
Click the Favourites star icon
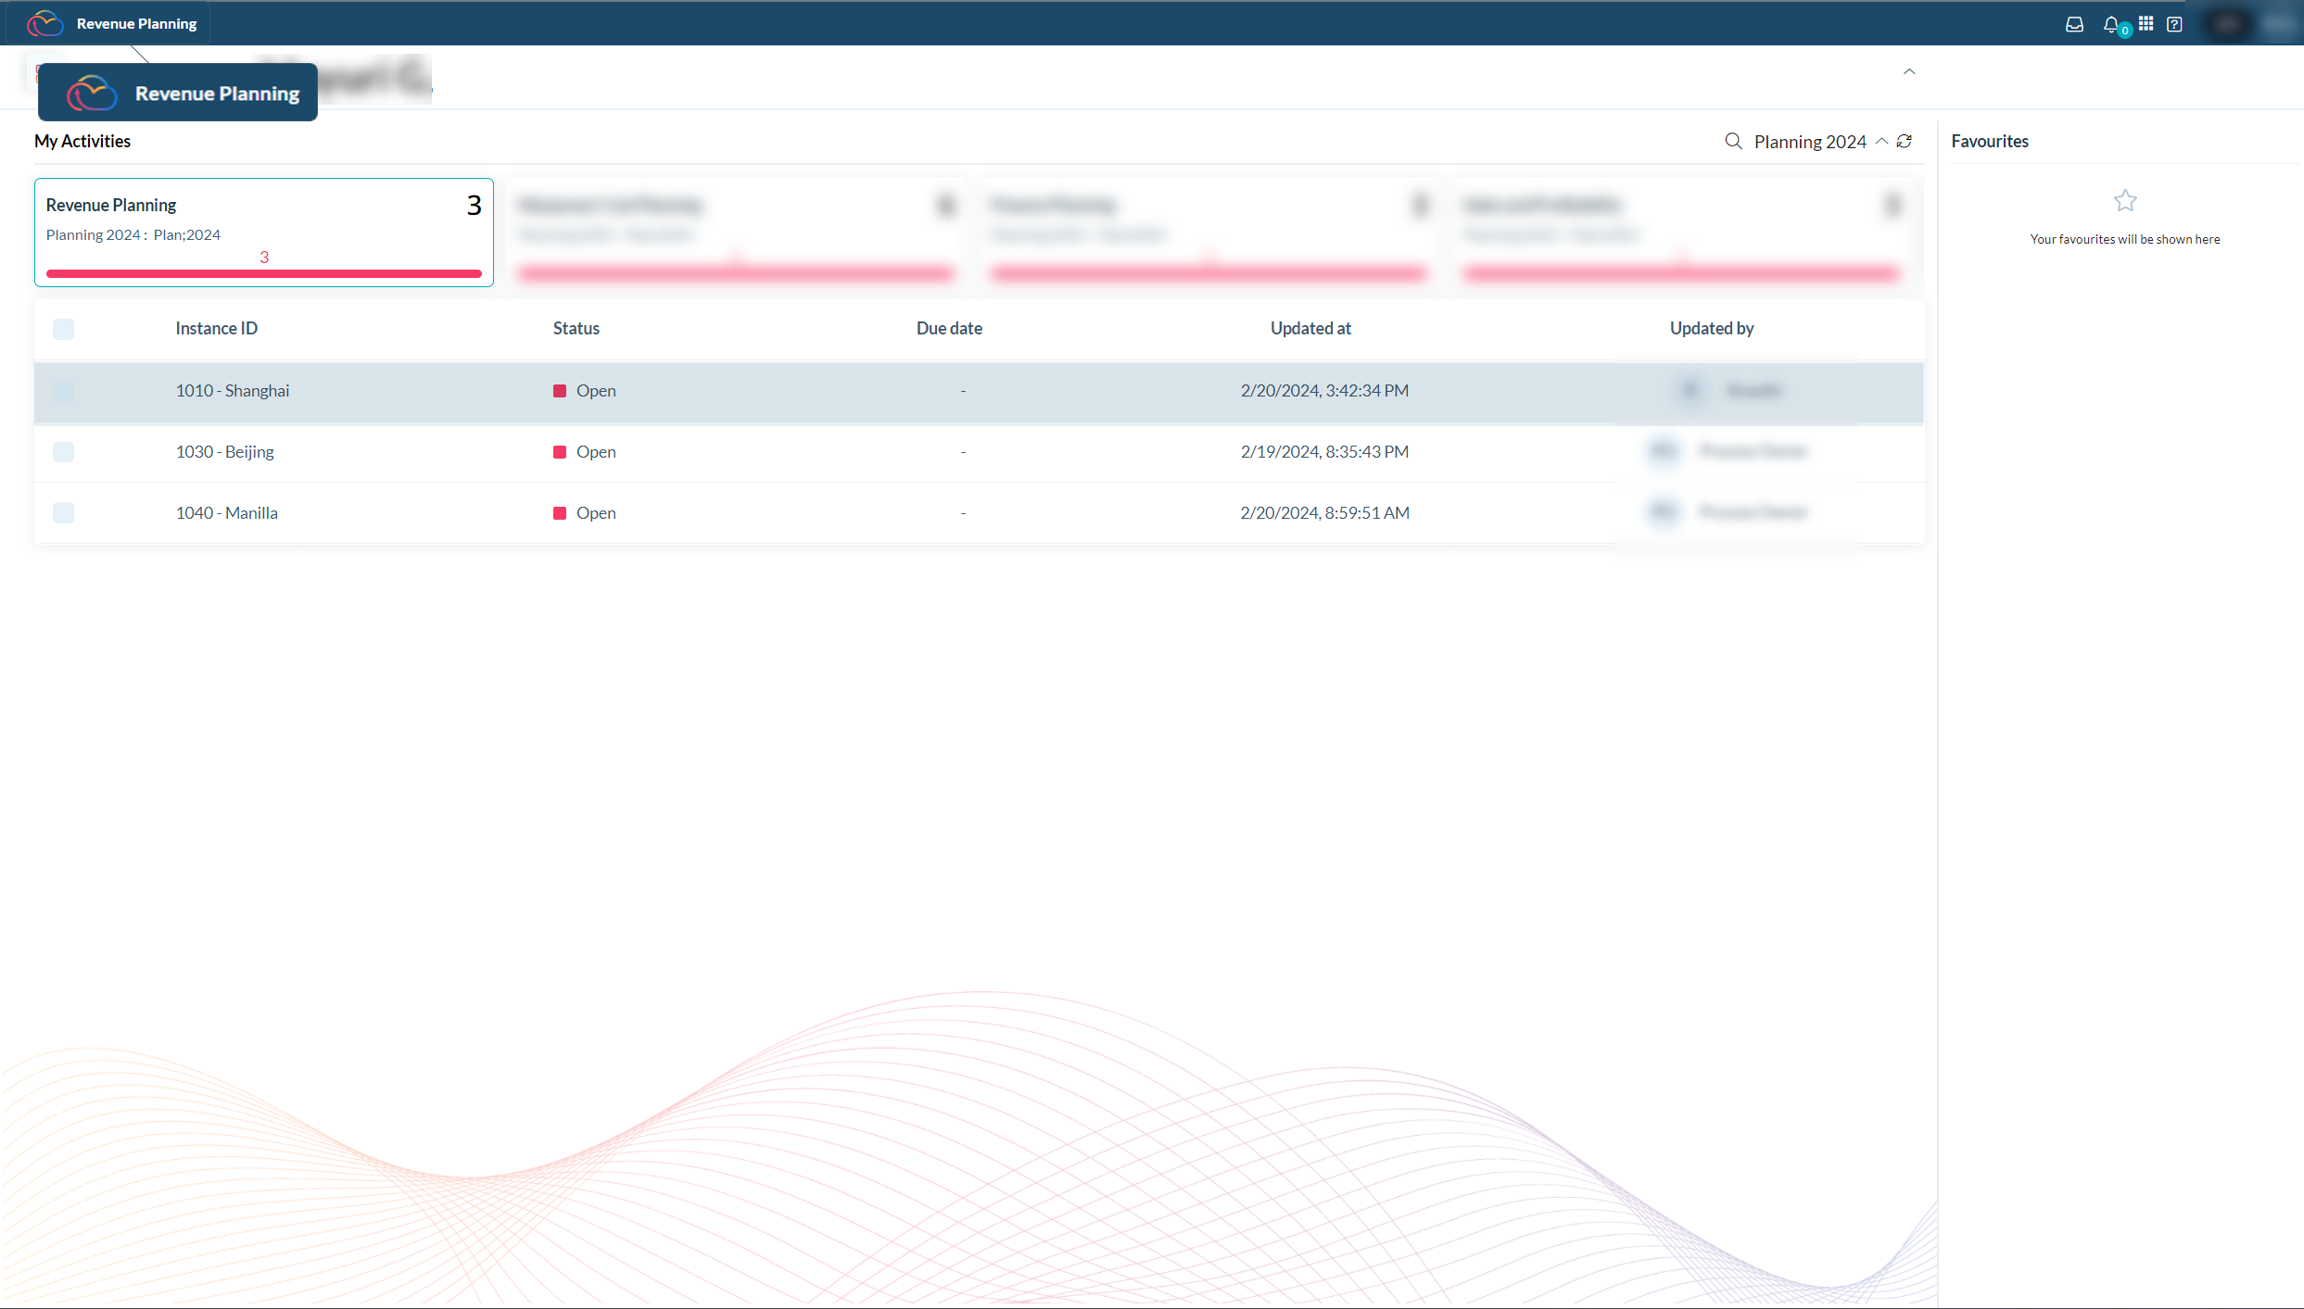pyautogui.click(x=2124, y=201)
